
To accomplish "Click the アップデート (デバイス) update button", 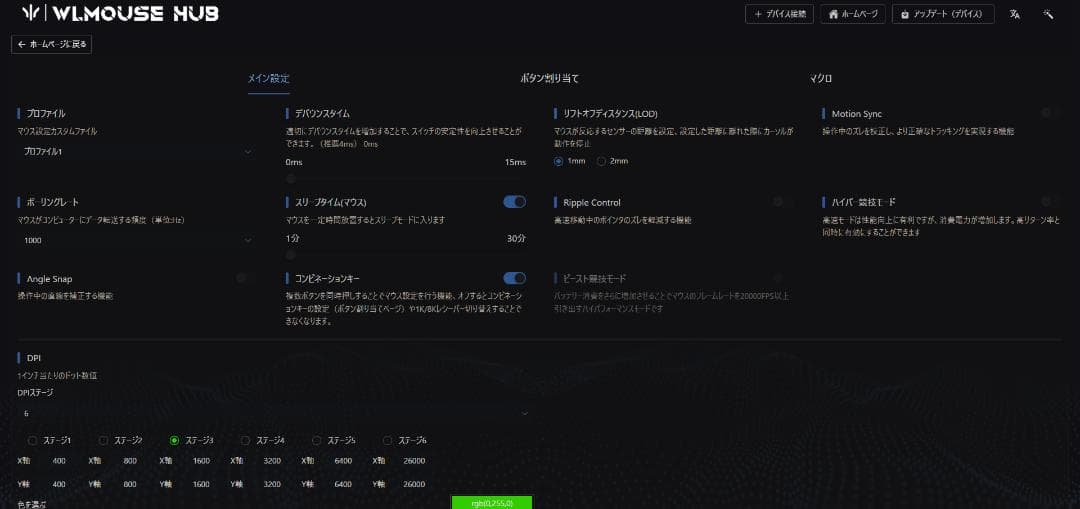I will pyautogui.click(x=943, y=14).
